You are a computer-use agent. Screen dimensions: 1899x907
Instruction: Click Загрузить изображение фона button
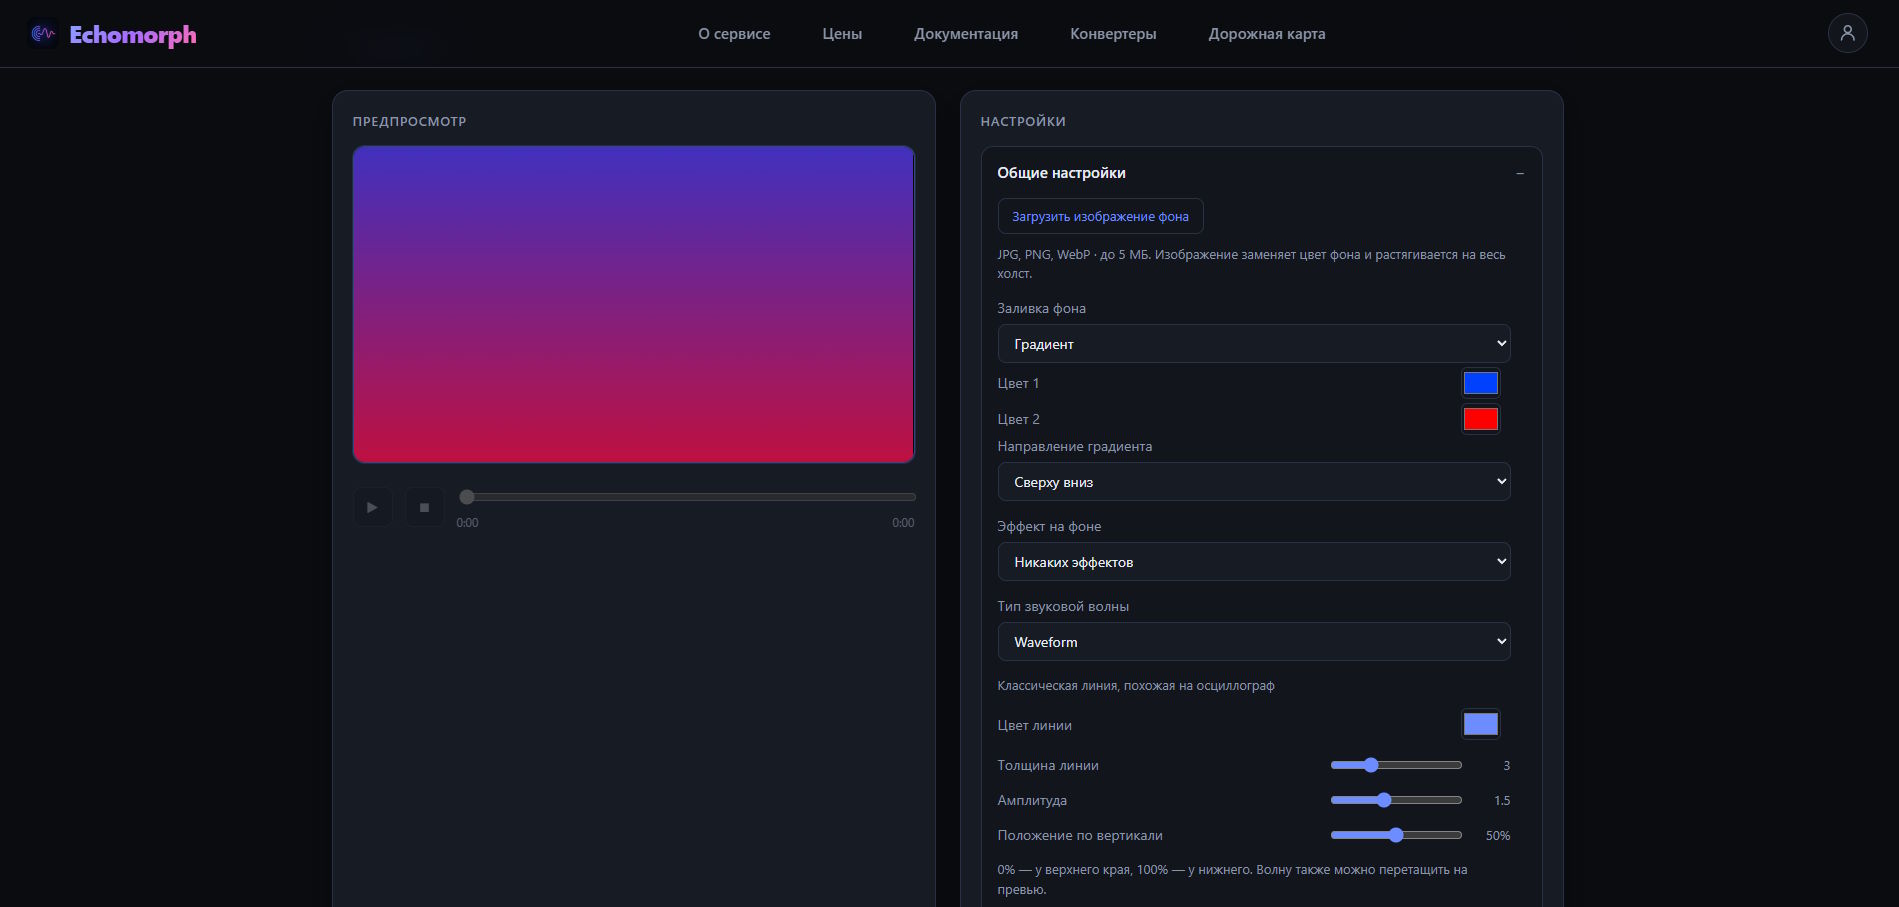click(1100, 216)
